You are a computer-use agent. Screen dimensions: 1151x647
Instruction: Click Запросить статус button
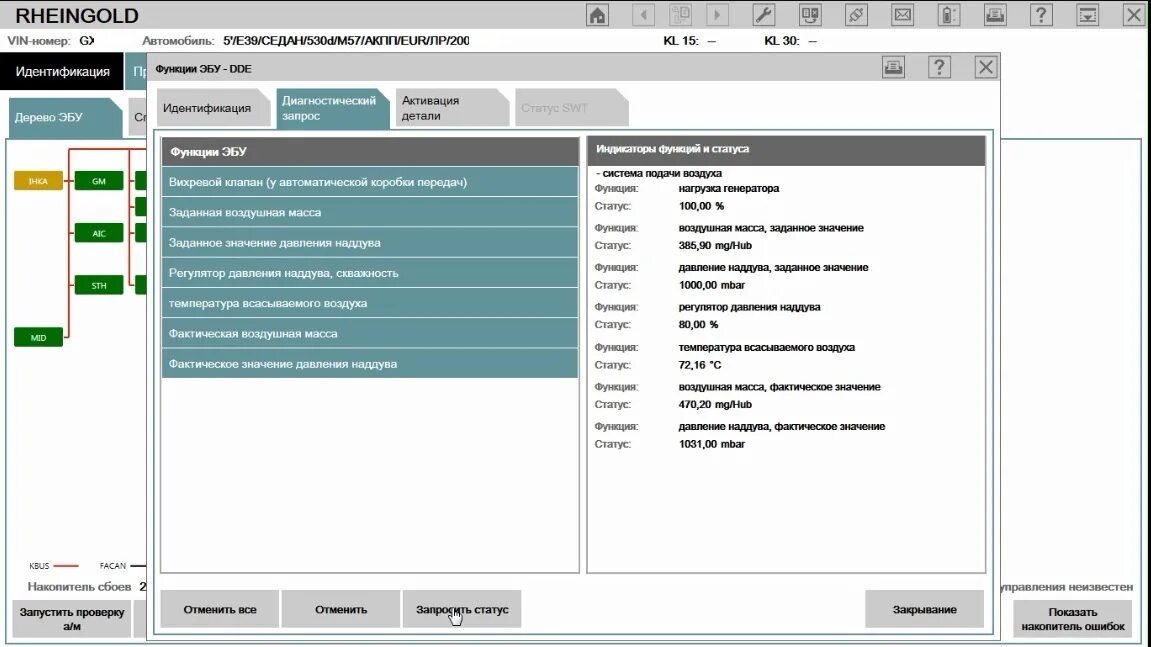(x=462, y=610)
